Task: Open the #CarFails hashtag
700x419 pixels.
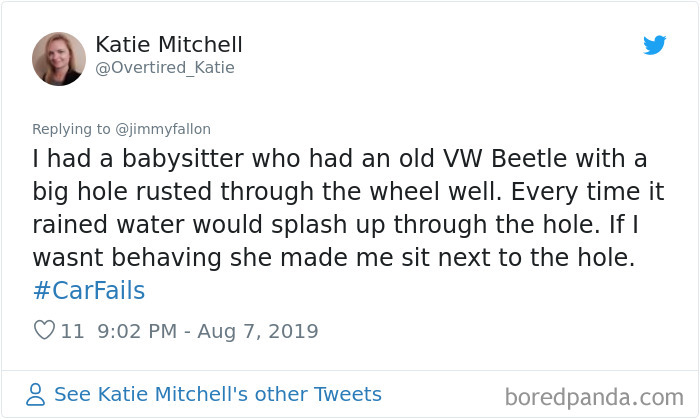Action: [89, 291]
